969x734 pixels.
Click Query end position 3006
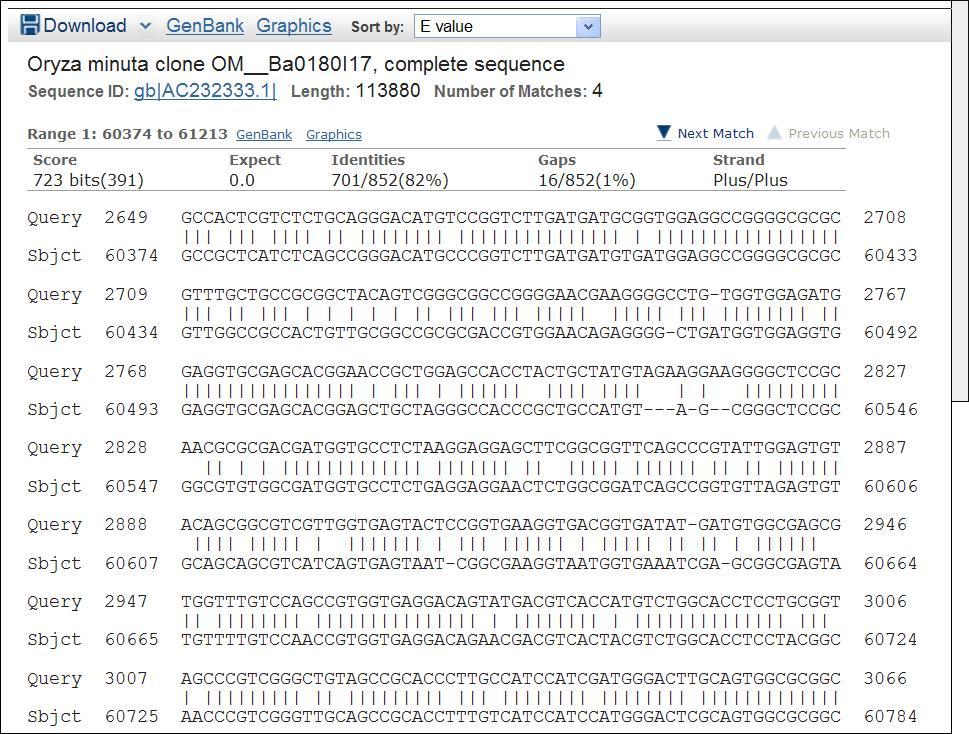pos(885,602)
